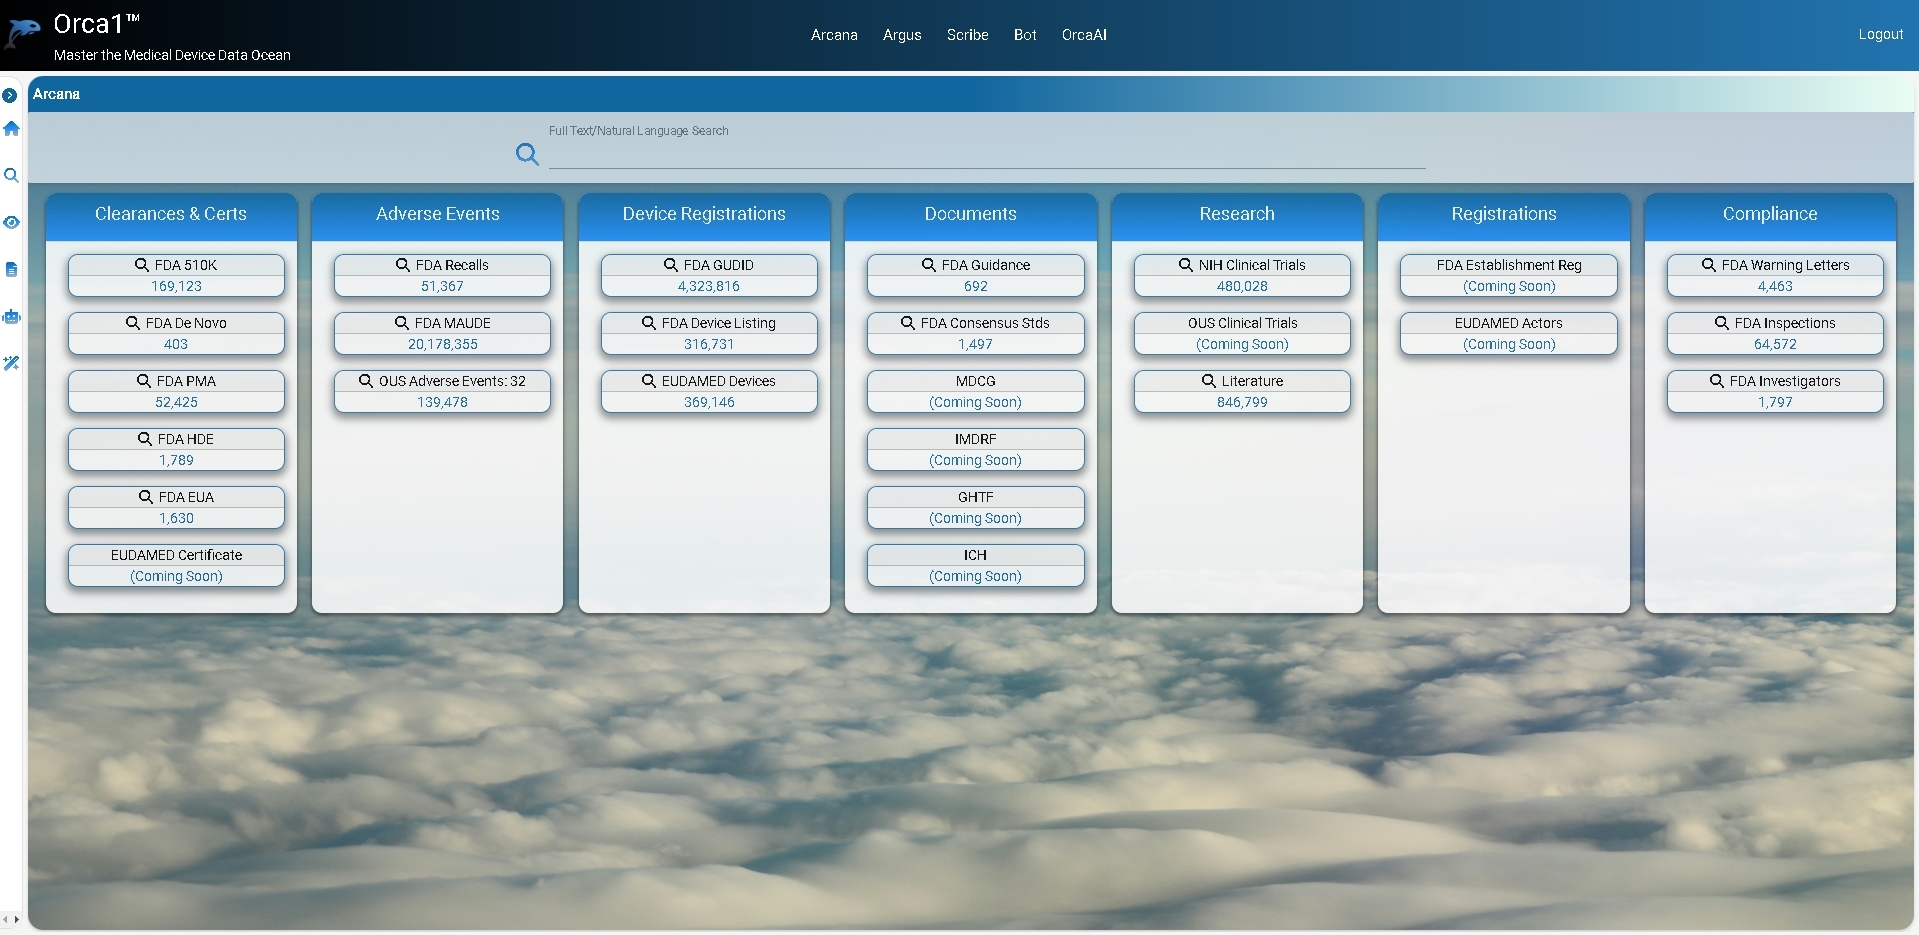Image resolution: width=1919 pixels, height=935 pixels.
Task: Click the Logout link
Action: click(x=1880, y=34)
